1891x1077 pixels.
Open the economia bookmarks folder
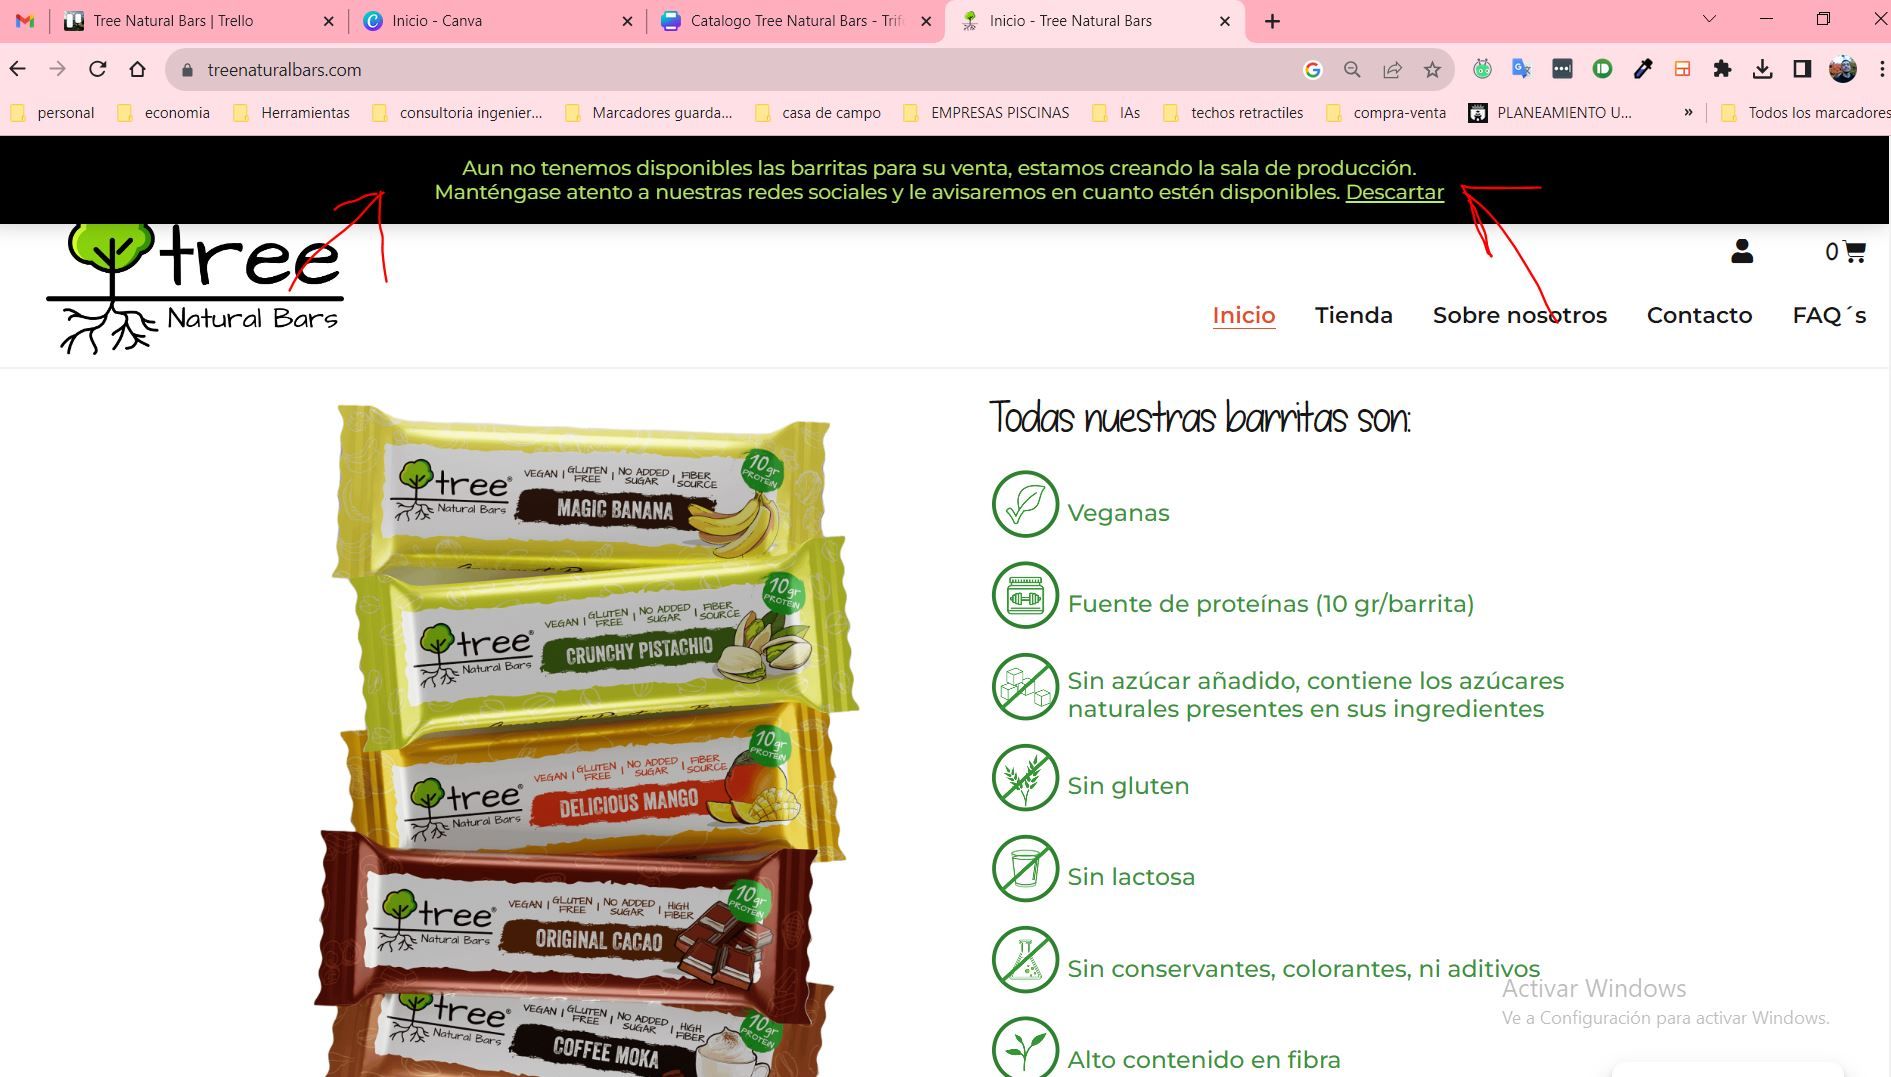click(164, 113)
